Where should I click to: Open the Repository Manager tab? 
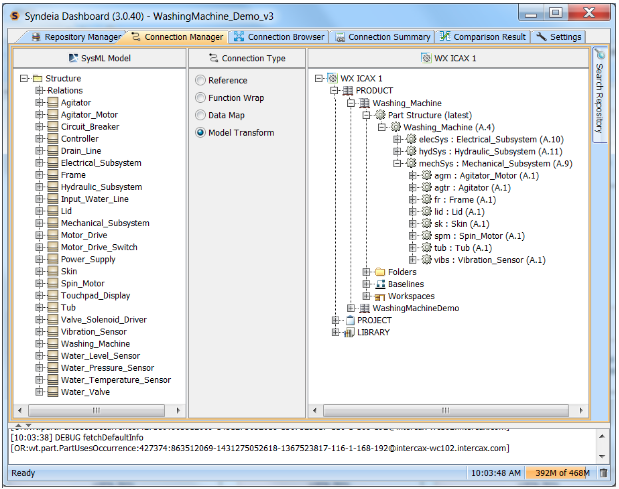76,37
